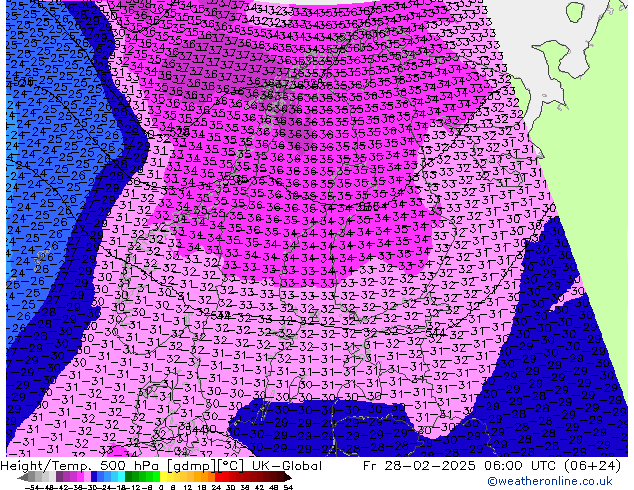Click the left gray arrow of color scale

point(23,477)
